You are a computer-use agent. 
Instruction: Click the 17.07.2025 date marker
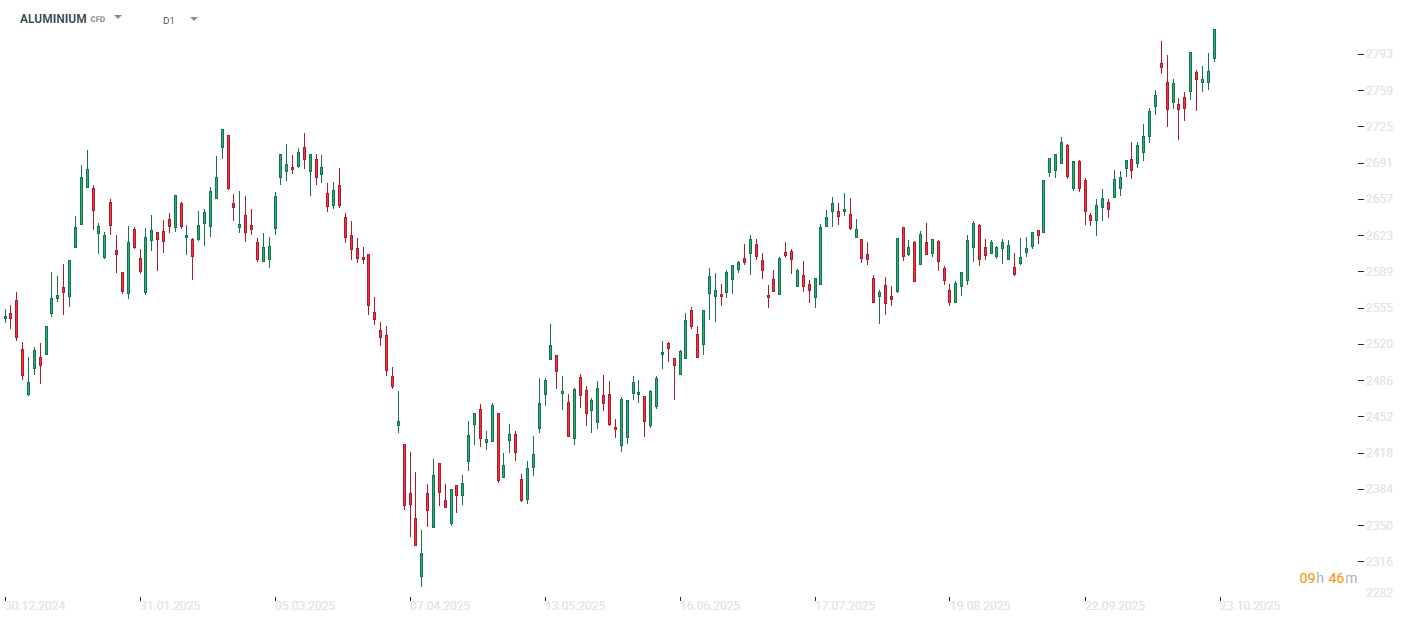pyautogui.click(x=845, y=606)
